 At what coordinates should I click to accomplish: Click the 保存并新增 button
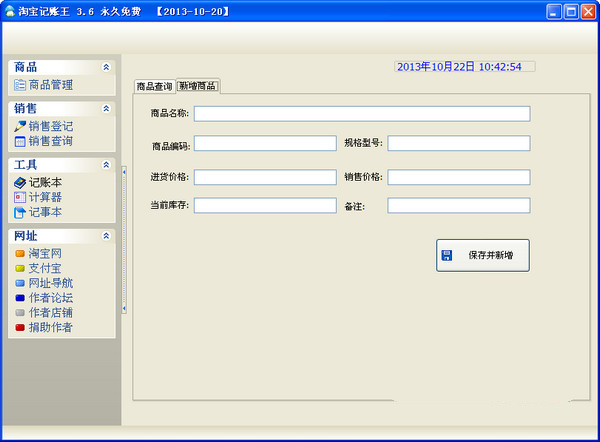(483, 256)
